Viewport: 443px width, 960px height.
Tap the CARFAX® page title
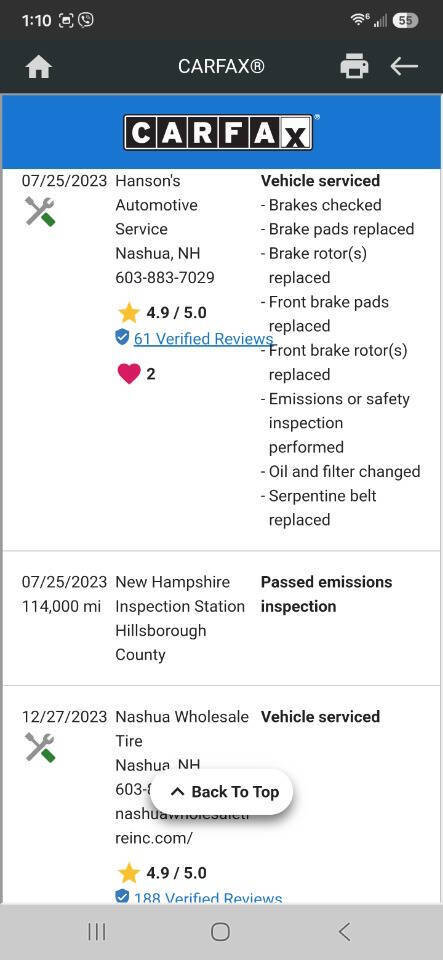click(222, 66)
